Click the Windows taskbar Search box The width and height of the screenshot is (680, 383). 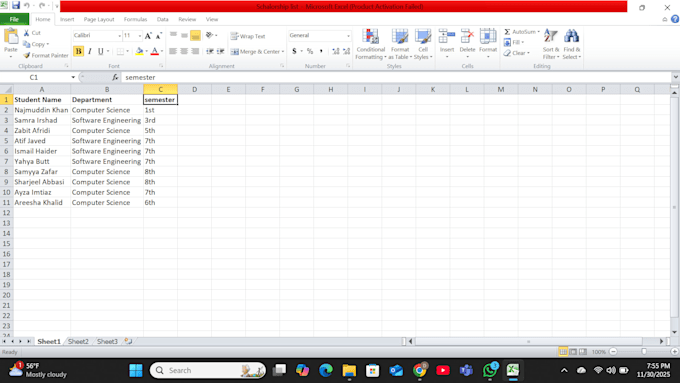pyautogui.click(x=208, y=370)
